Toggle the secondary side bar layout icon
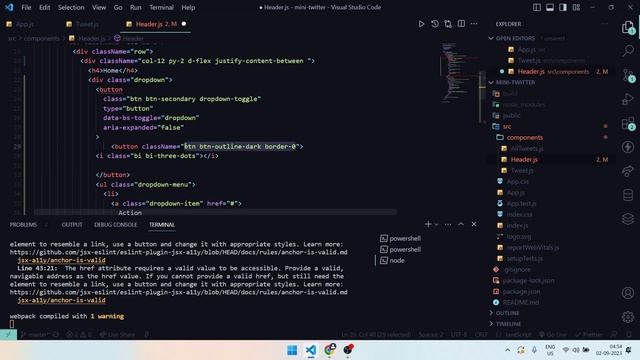 [x=563, y=7]
